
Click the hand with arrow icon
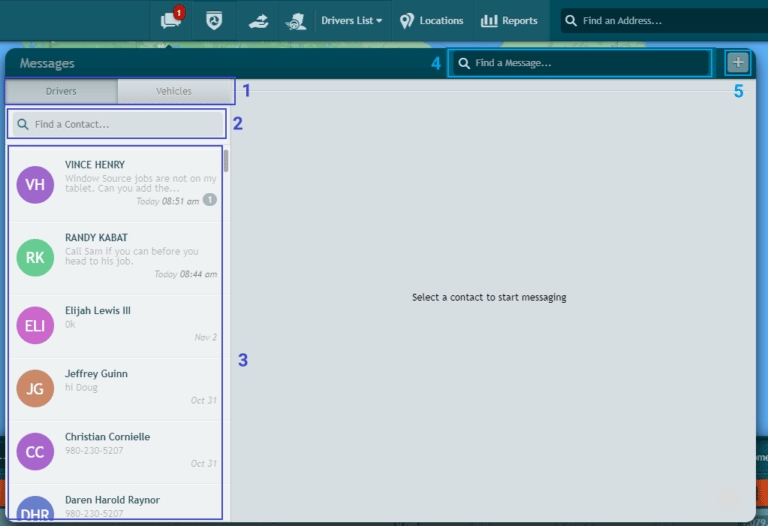(258, 21)
